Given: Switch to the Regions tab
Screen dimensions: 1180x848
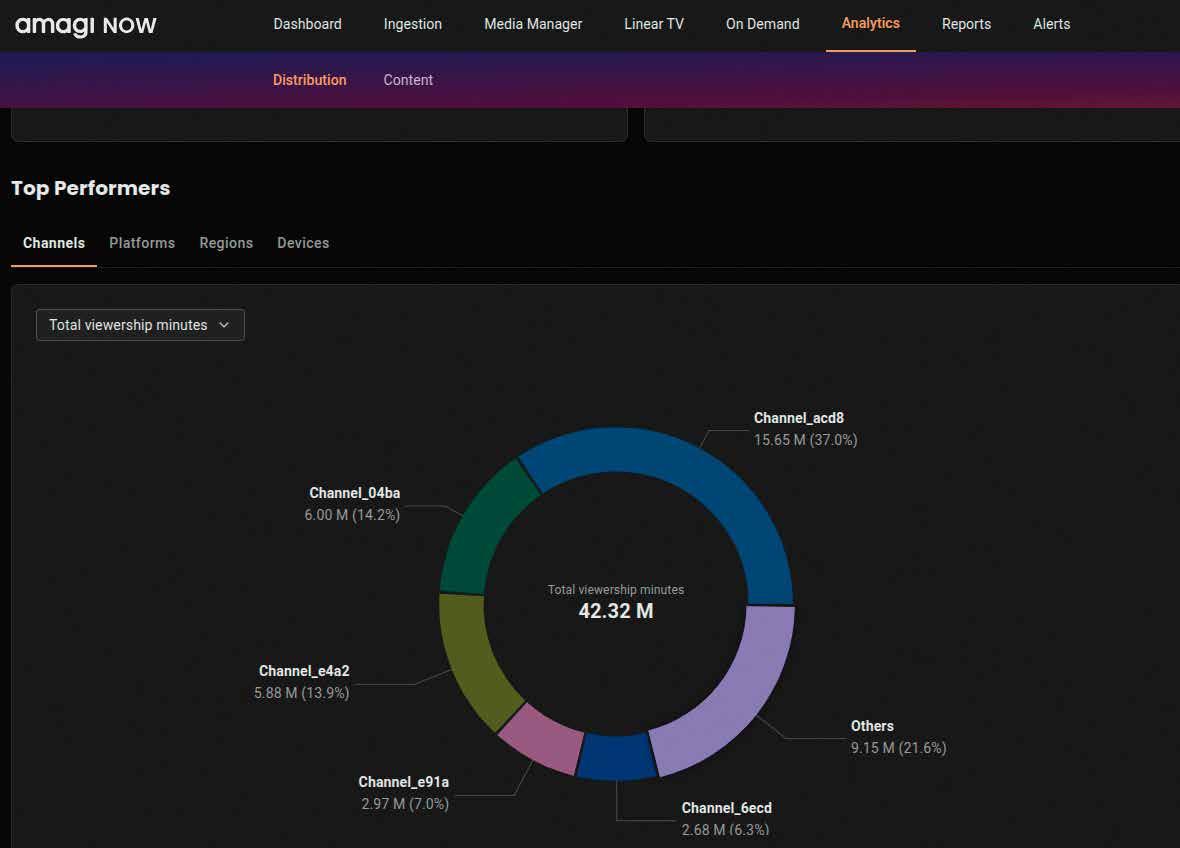Looking at the screenshot, I should (226, 243).
